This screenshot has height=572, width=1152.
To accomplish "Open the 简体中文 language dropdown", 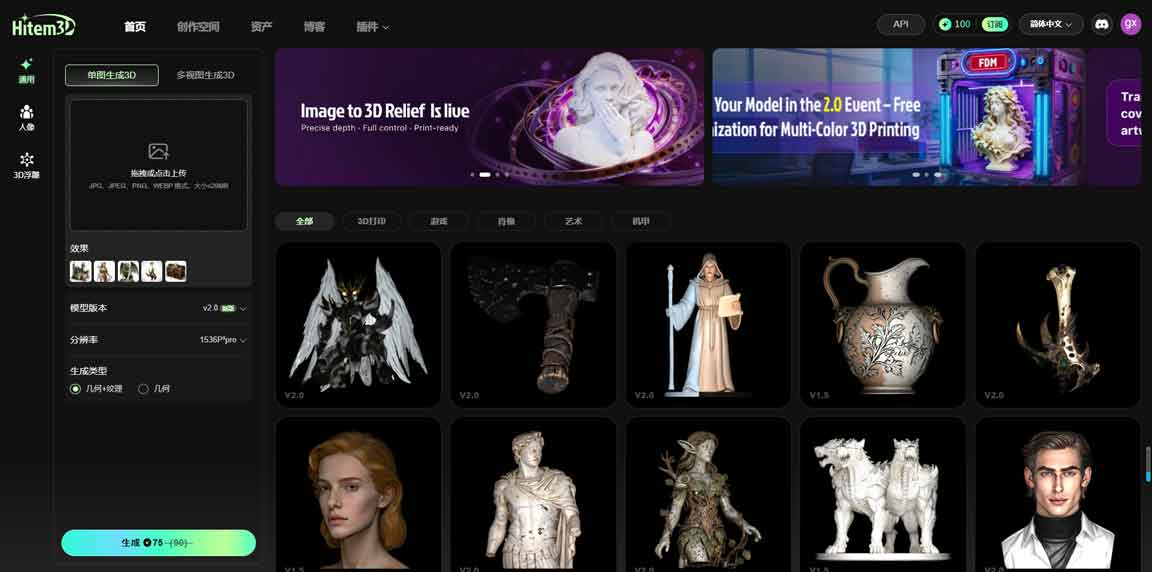I will [1051, 24].
